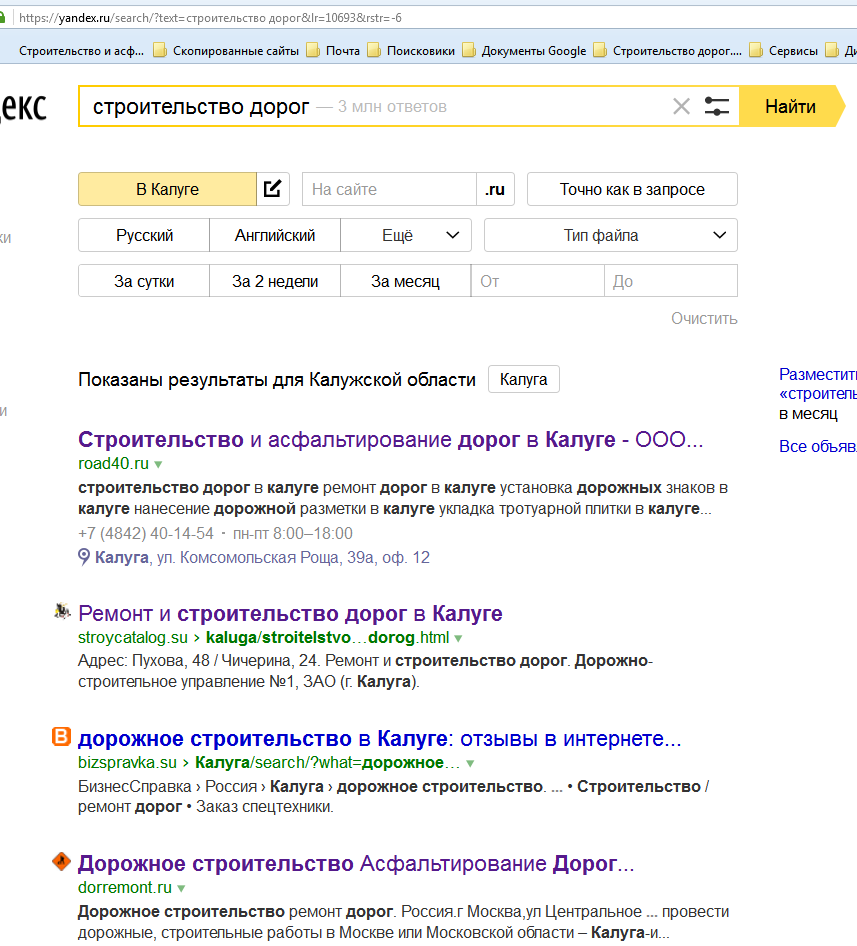Toggle the Русский language filter
Viewport: 857px width, 946px height.
point(144,236)
